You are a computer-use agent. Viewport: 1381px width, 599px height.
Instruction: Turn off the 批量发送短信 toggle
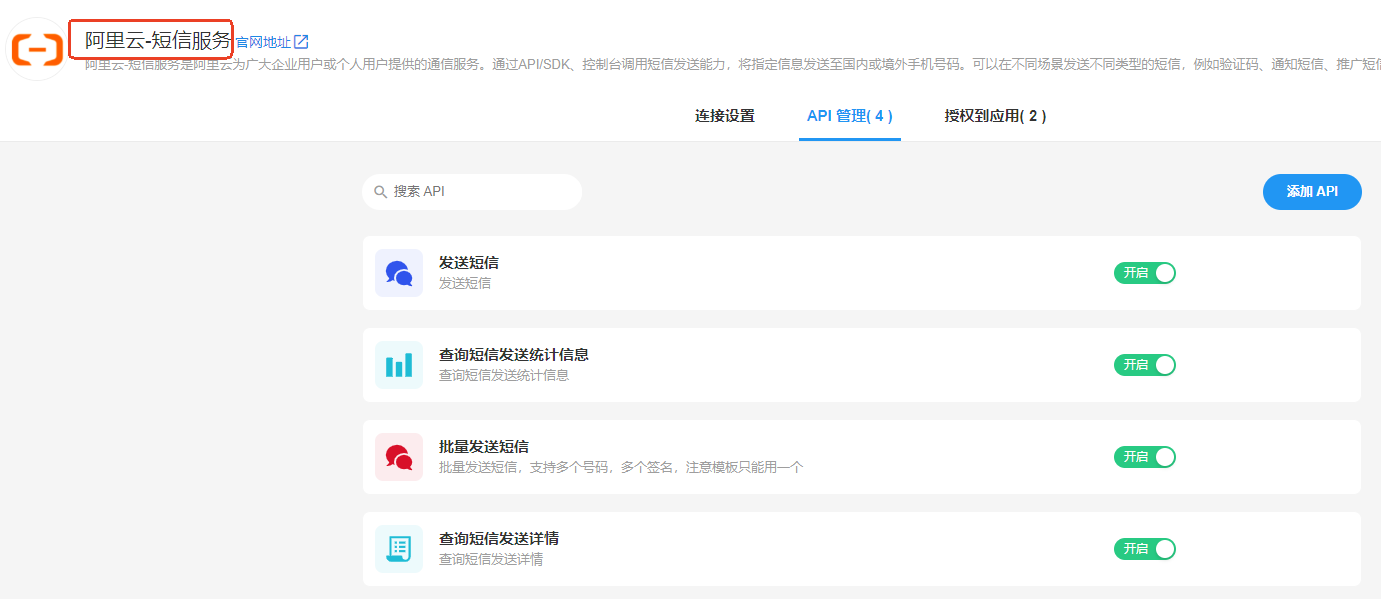point(1144,457)
